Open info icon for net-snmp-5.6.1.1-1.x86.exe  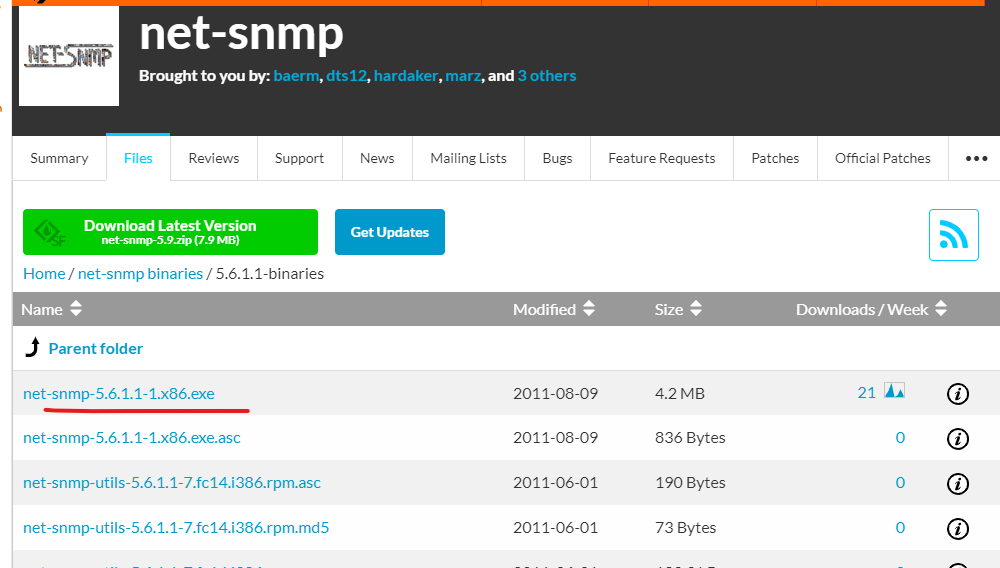pos(957,394)
